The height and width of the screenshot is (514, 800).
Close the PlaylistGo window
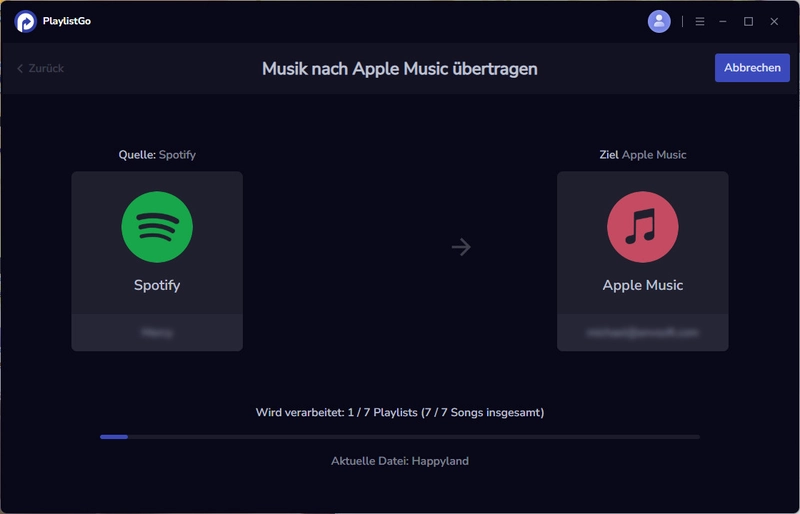774,21
